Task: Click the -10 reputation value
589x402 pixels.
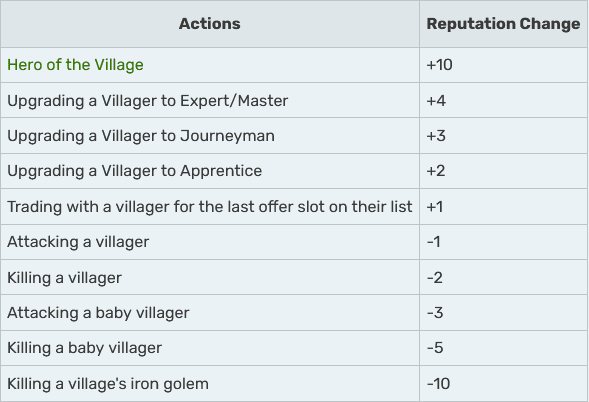Action: coord(438,384)
